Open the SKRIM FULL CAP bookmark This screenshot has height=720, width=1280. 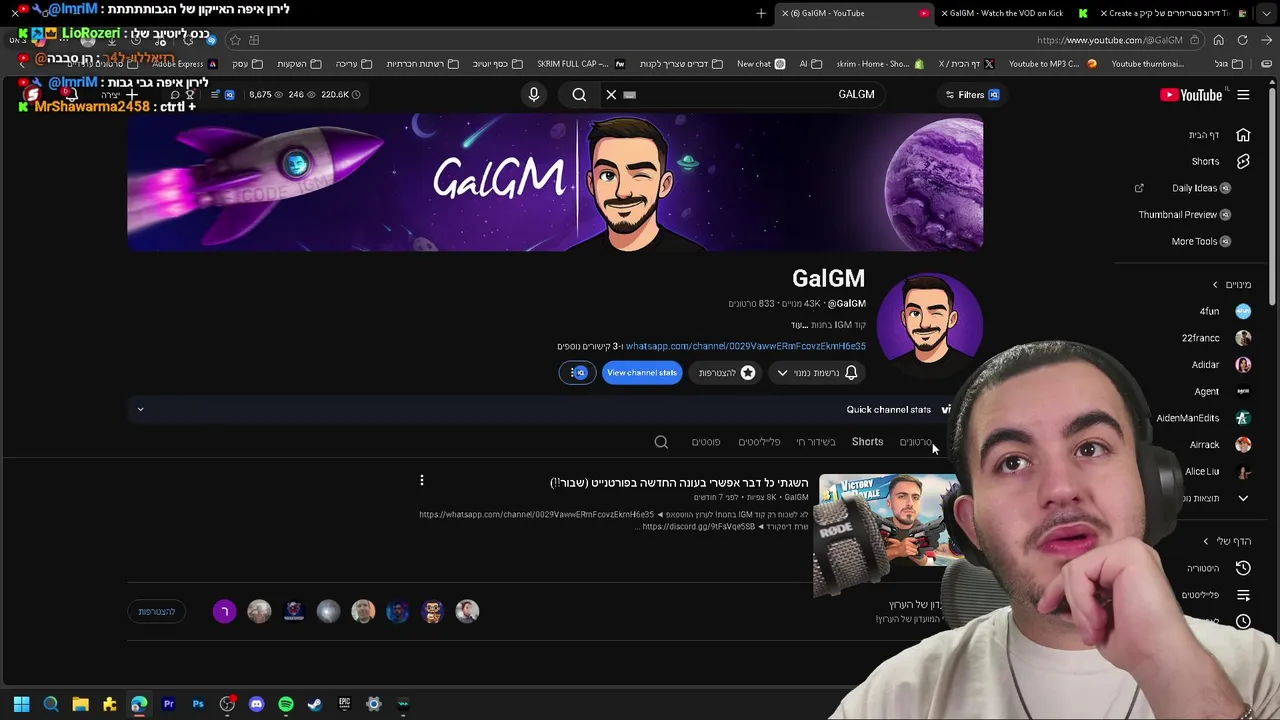[580, 64]
